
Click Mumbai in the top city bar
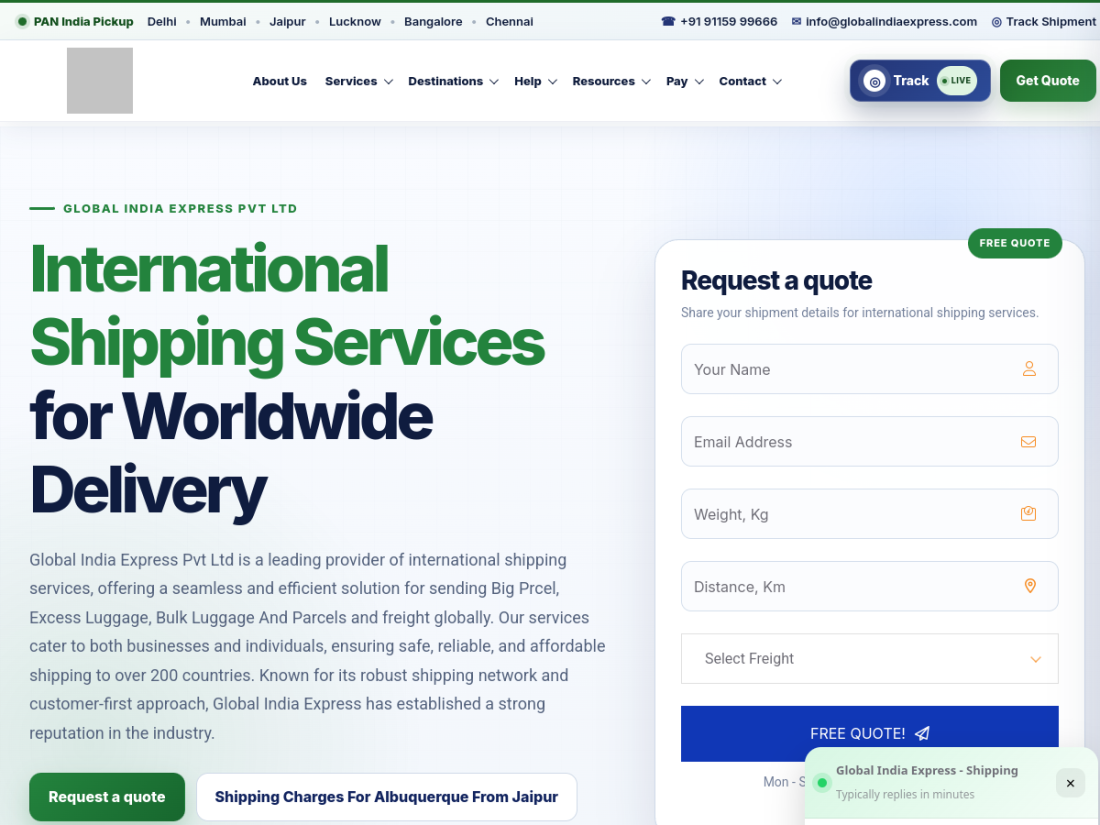[x=222, y=22]
